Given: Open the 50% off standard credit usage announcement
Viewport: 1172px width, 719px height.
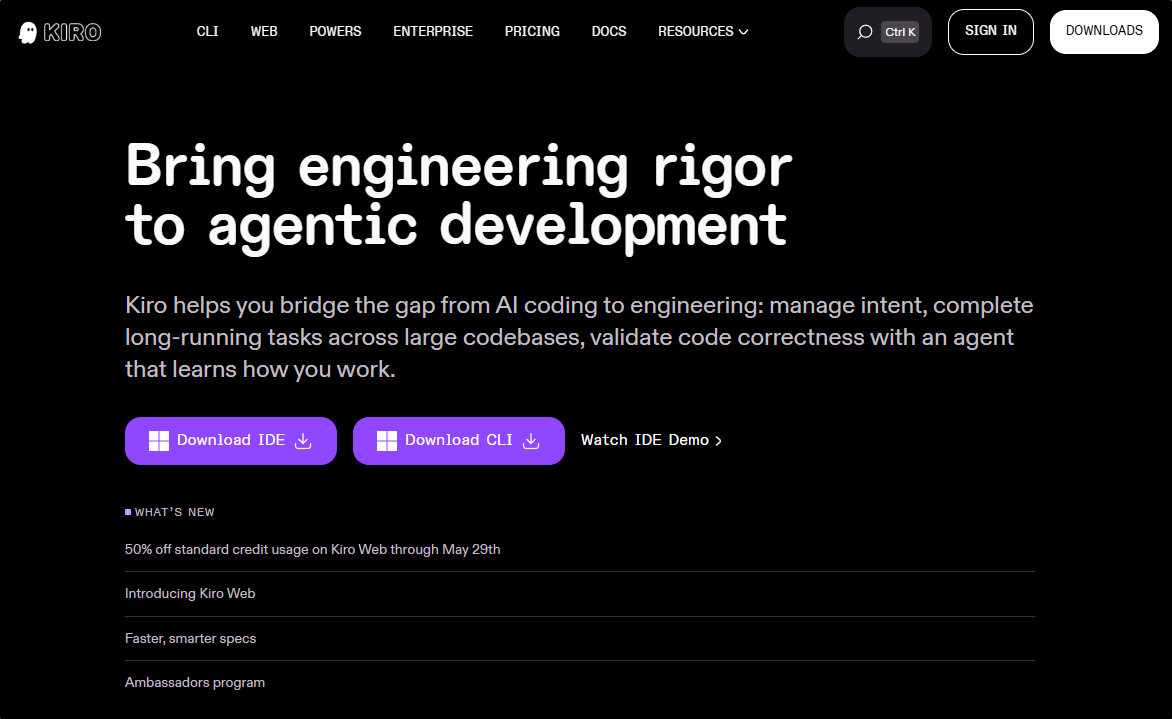Looking at the screenshot, I should coord(312,549).
